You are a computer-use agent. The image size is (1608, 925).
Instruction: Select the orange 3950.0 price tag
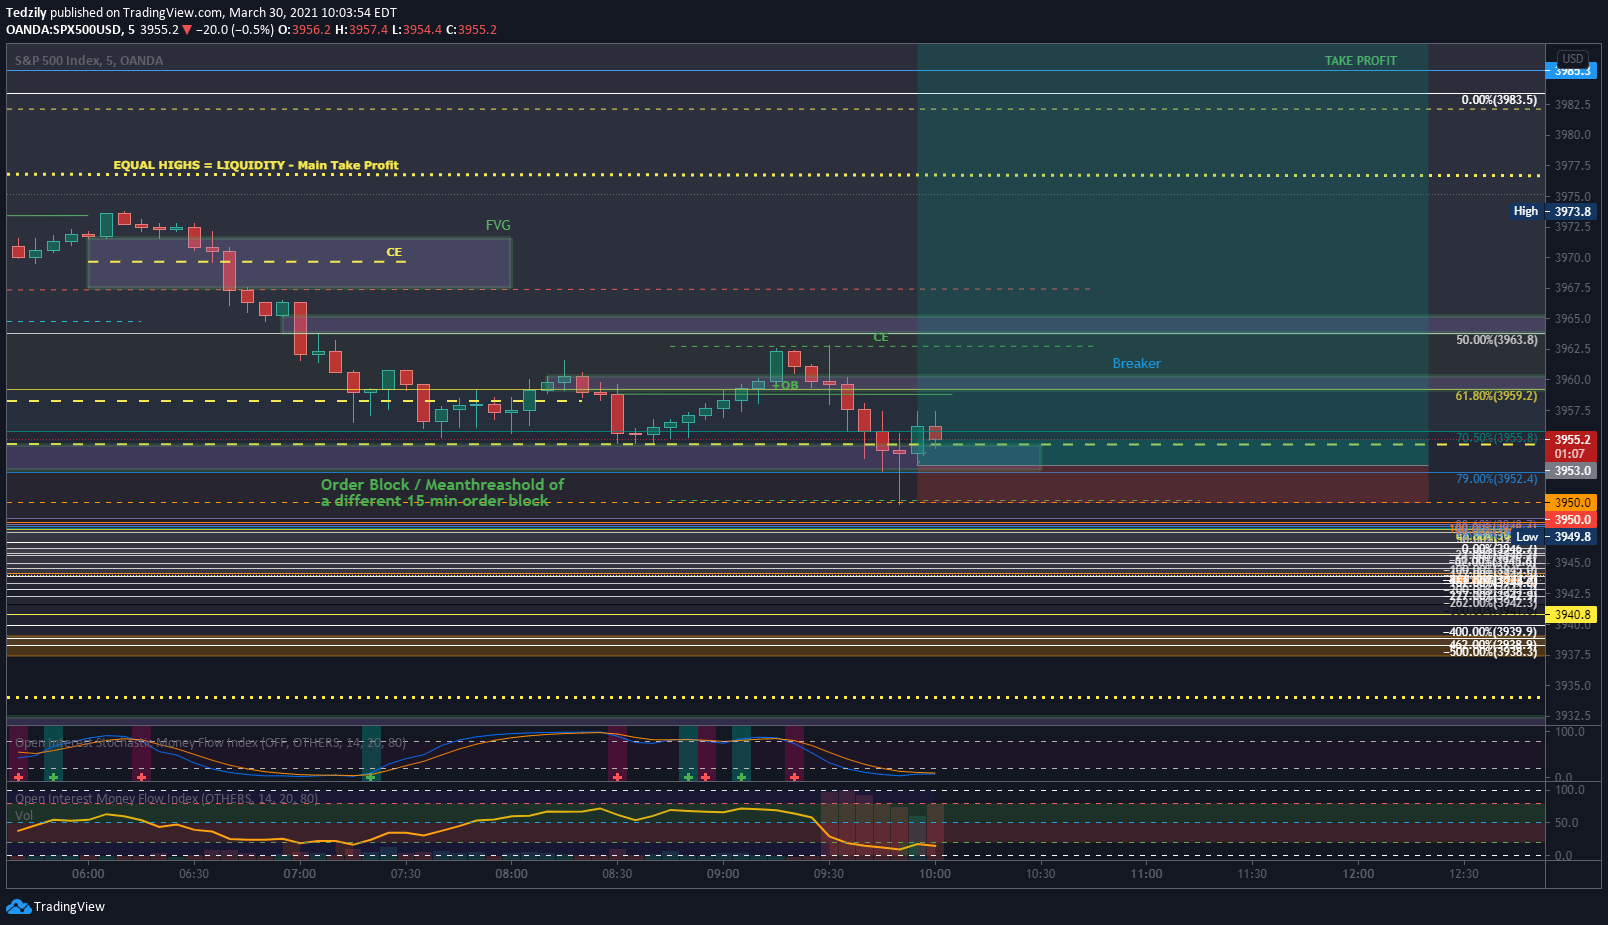coord(1572,503)
